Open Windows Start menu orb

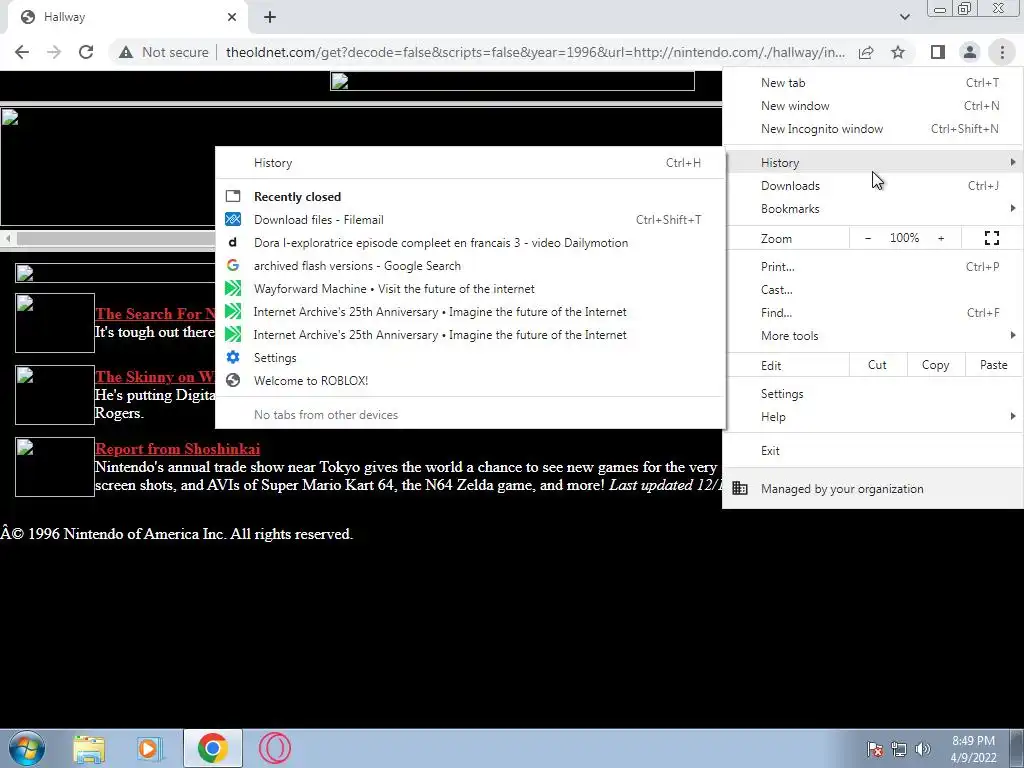(27, 748)
